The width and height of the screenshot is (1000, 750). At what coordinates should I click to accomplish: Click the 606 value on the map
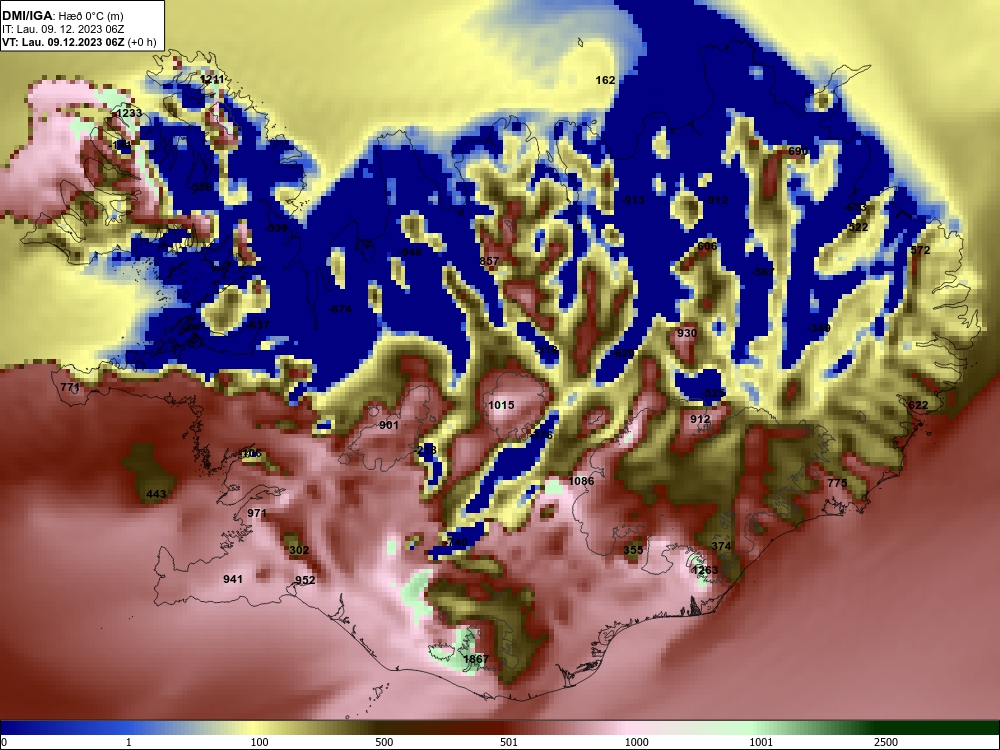(x=707, y=246)
